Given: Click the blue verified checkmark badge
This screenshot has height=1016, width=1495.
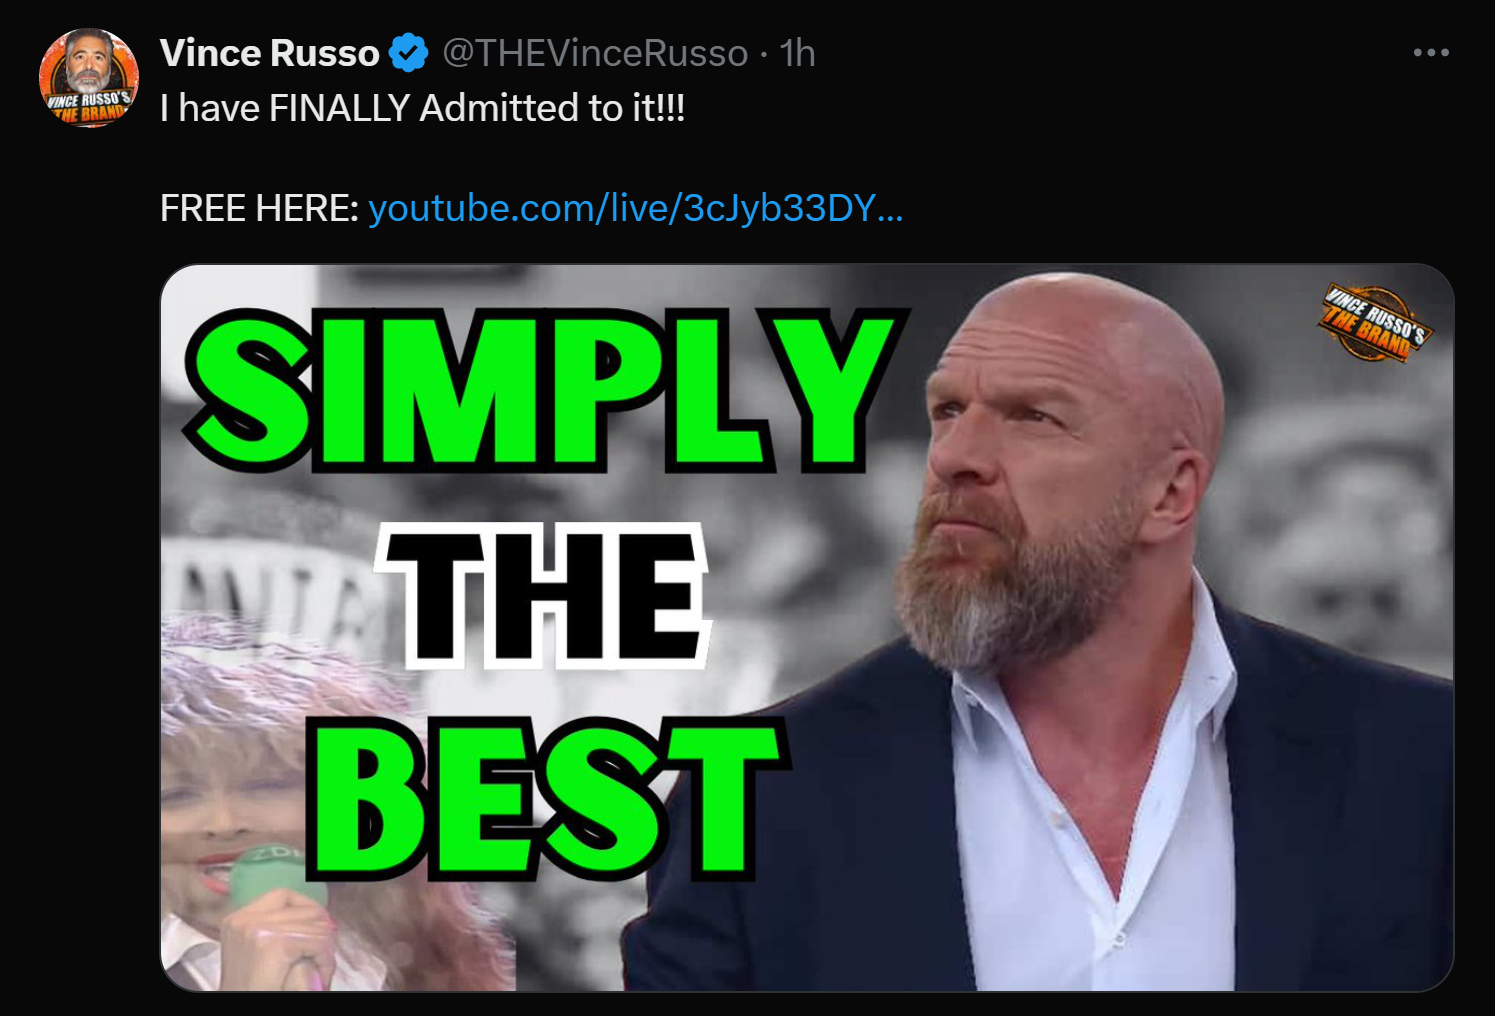Looking at the screenshot, I should pyautogui.click(x=408, y=53).
